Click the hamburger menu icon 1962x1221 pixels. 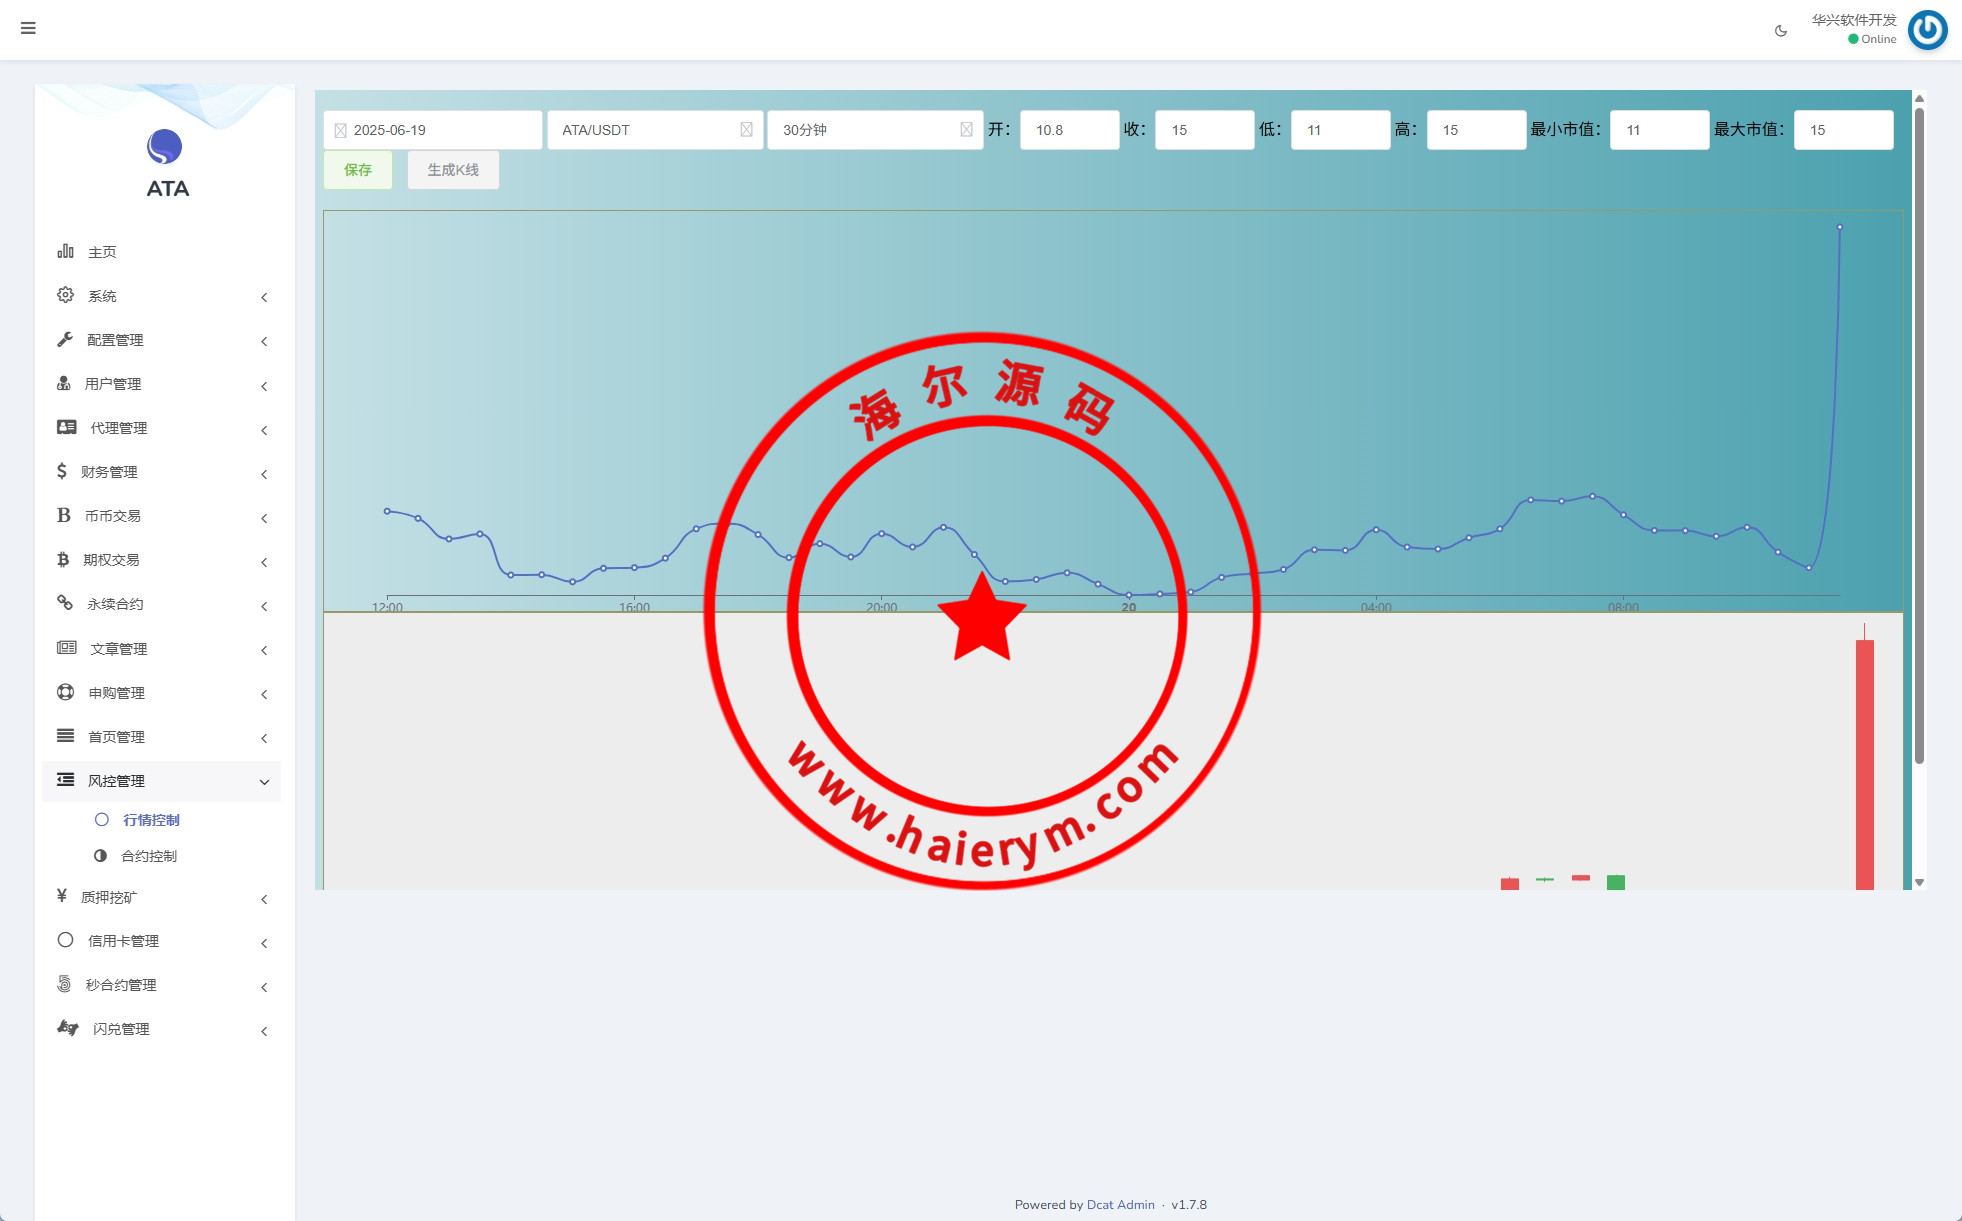coord(28,28)
